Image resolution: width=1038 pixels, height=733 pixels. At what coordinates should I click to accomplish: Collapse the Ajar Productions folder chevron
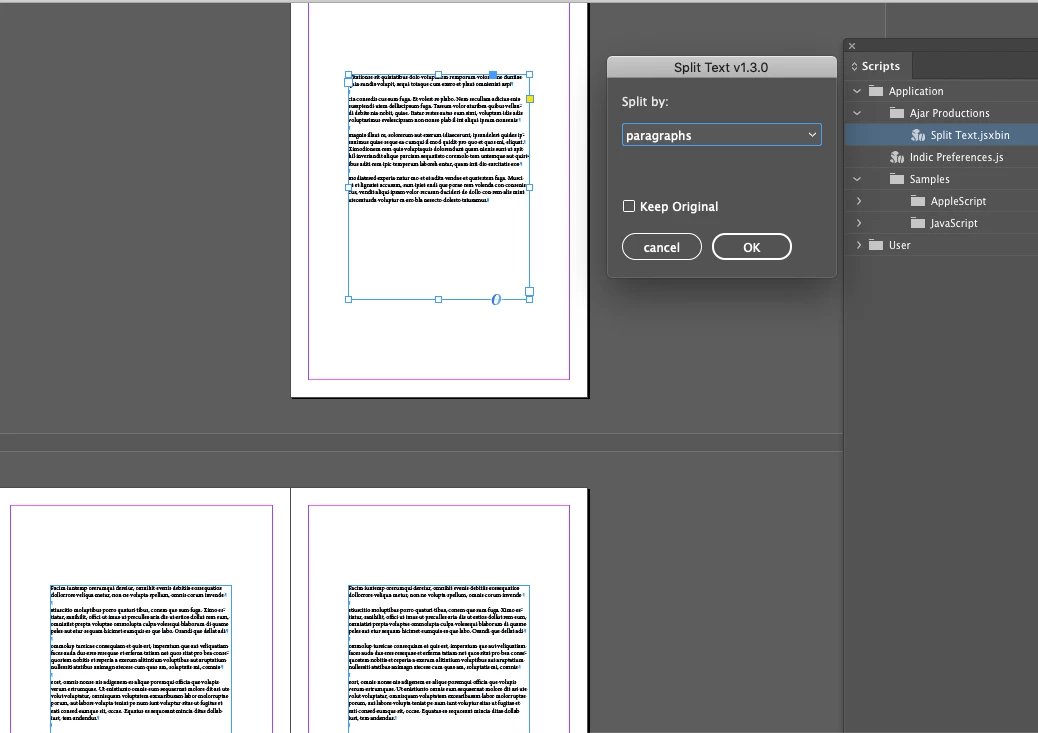point(857,113)
